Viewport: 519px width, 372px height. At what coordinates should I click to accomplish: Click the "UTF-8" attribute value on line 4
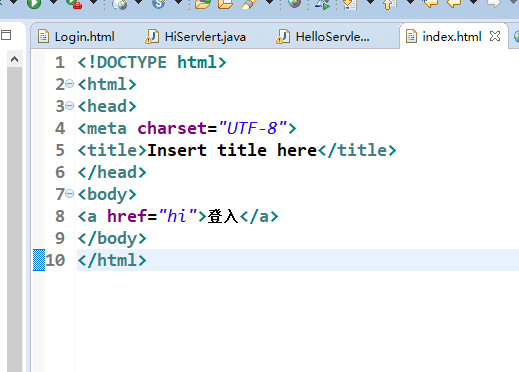coord(253,128)
